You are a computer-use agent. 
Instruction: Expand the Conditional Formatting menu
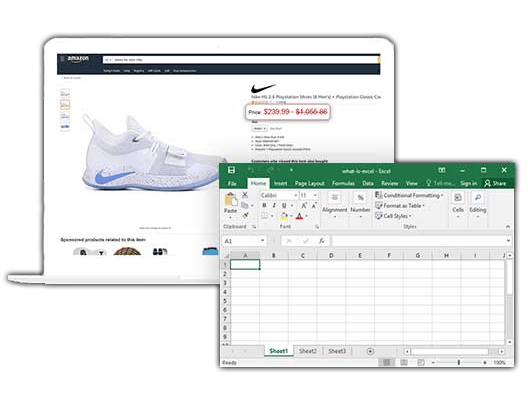409,195
